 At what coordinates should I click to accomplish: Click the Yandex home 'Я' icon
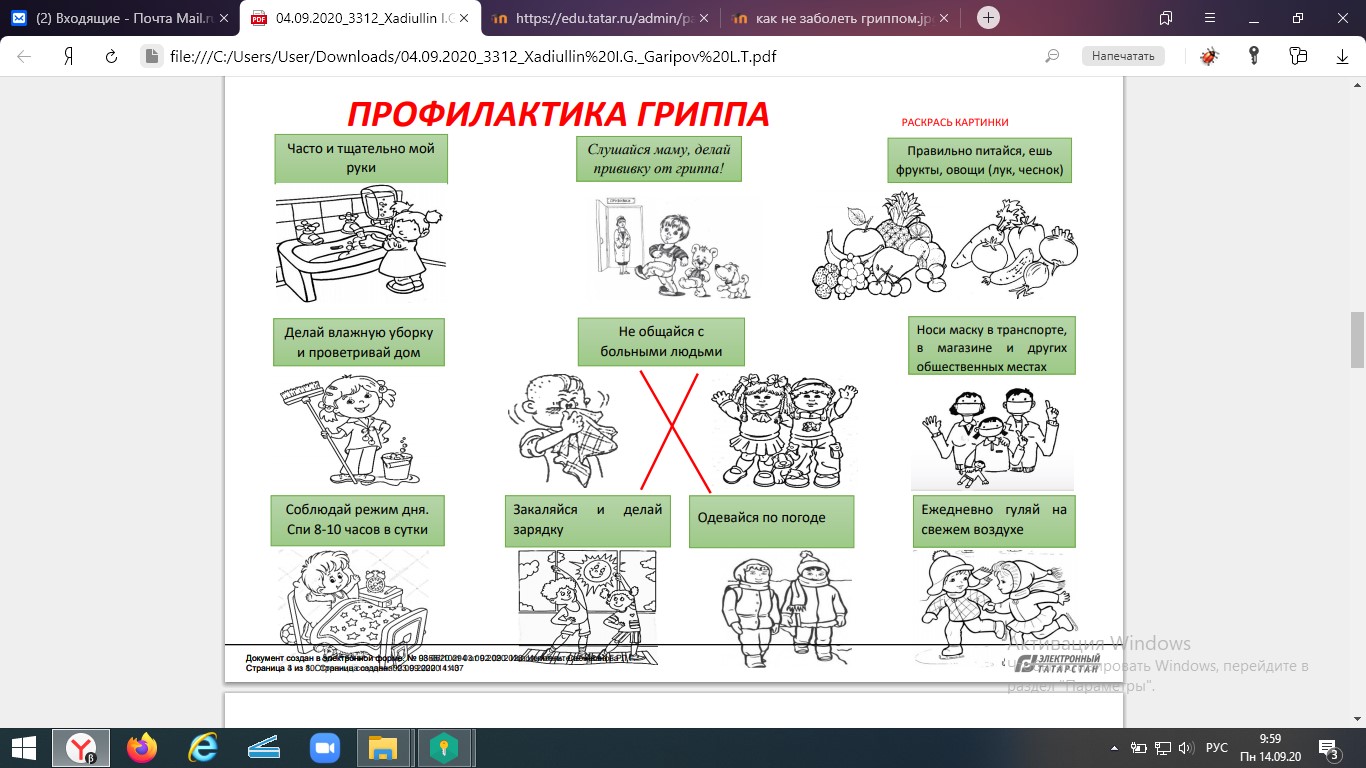click(69, 56)
